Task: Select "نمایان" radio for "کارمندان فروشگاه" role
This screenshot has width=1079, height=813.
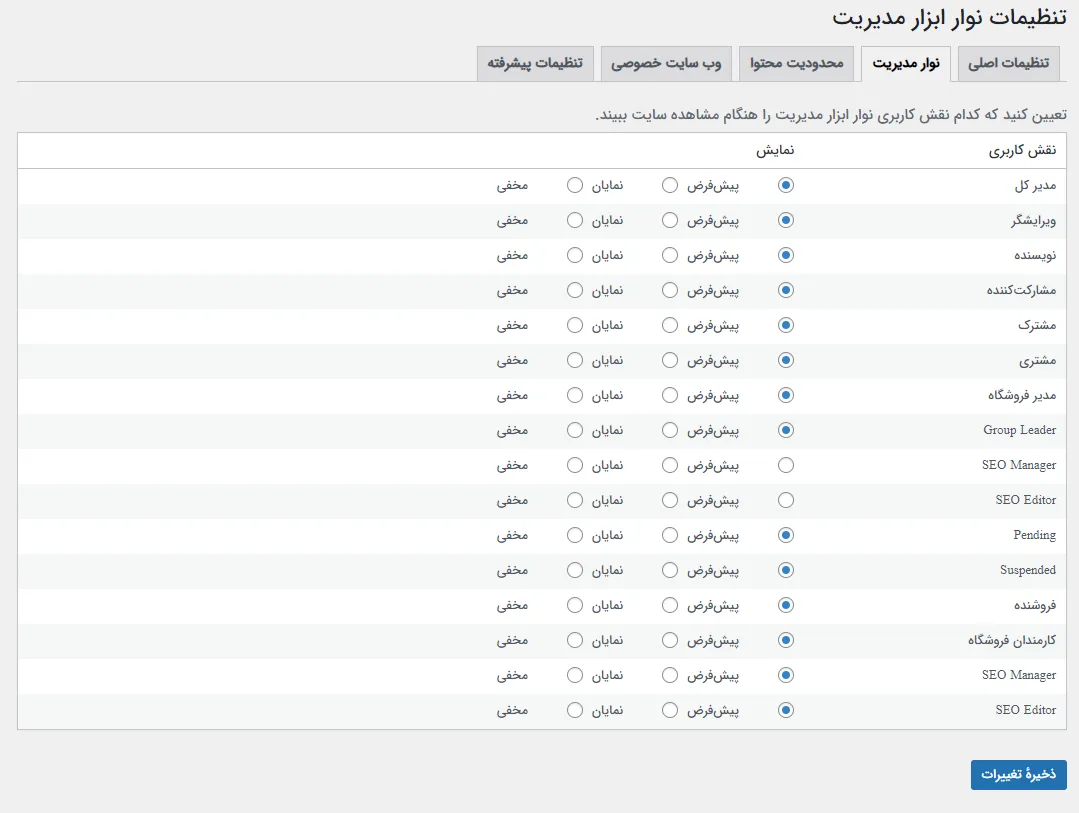Action: tap(670, 640)
